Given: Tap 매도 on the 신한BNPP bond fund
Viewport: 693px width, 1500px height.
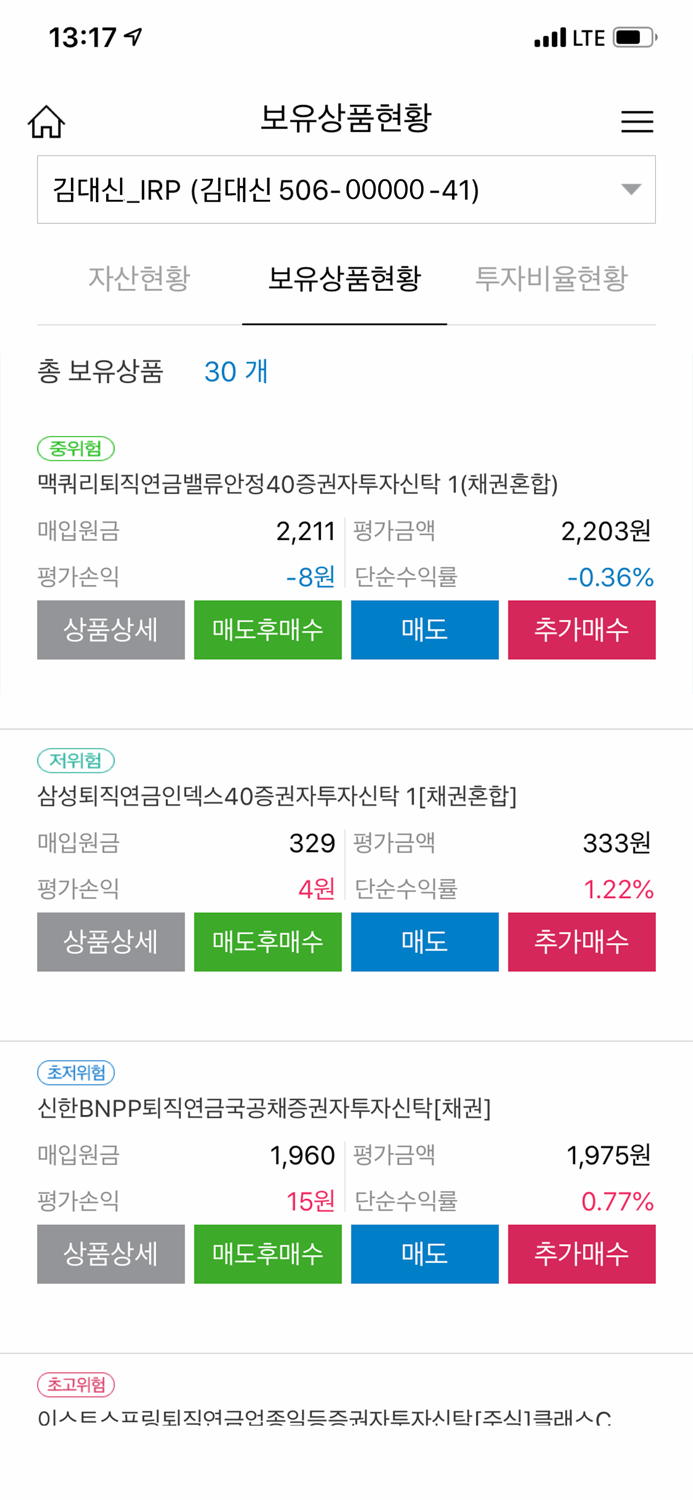Looking at the screenshot, I should tap(424, 1253).
